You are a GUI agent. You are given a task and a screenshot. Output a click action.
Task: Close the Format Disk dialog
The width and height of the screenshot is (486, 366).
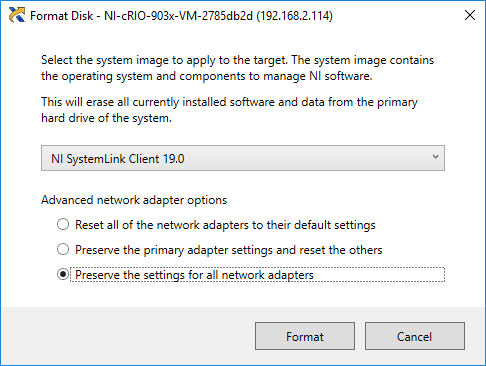(x=470, y=15)
